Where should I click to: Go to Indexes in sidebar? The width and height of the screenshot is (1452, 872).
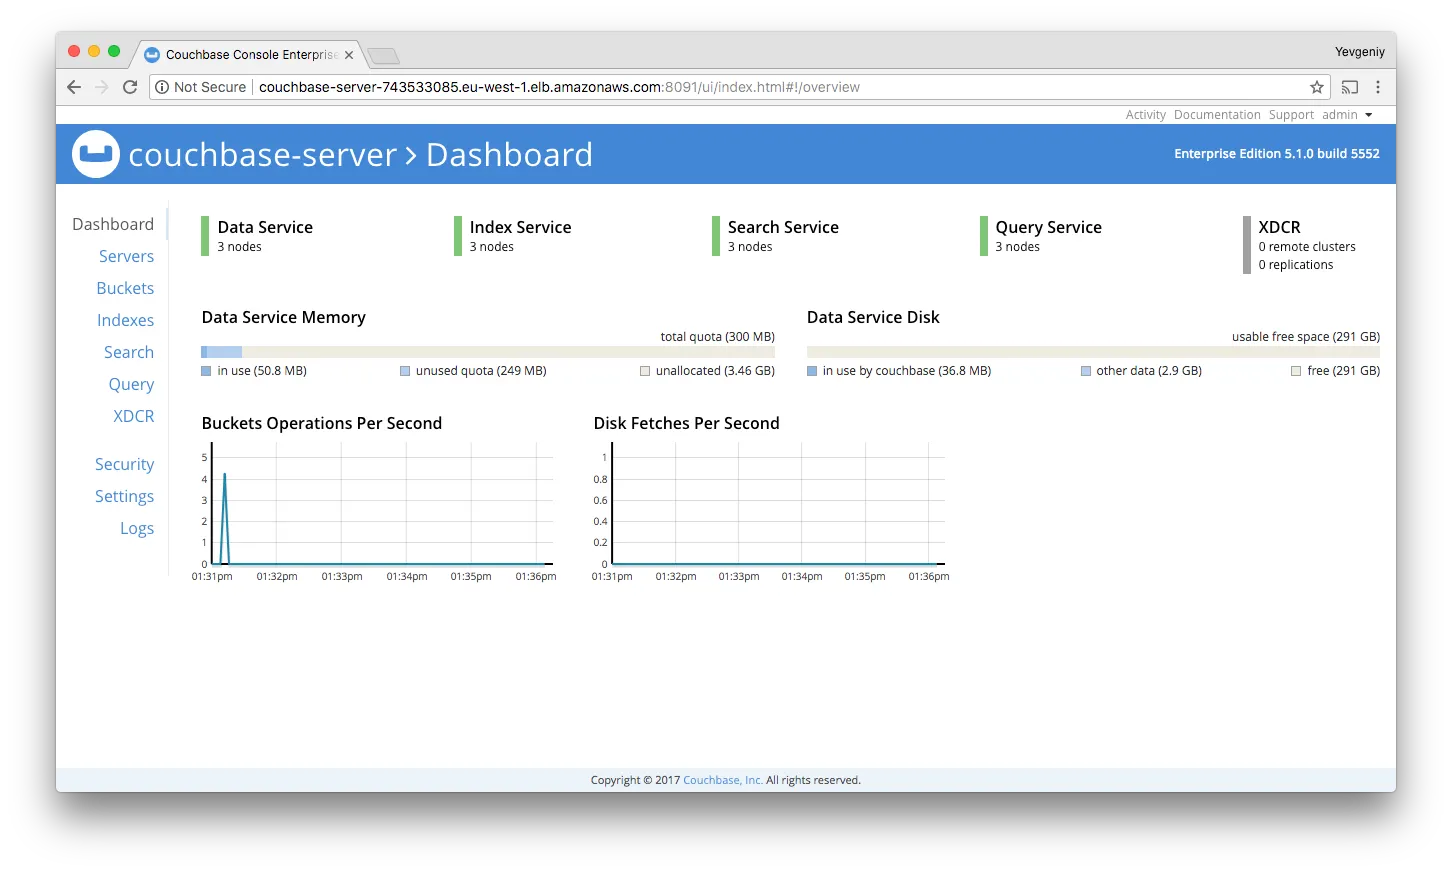click(x=125, y=320)
